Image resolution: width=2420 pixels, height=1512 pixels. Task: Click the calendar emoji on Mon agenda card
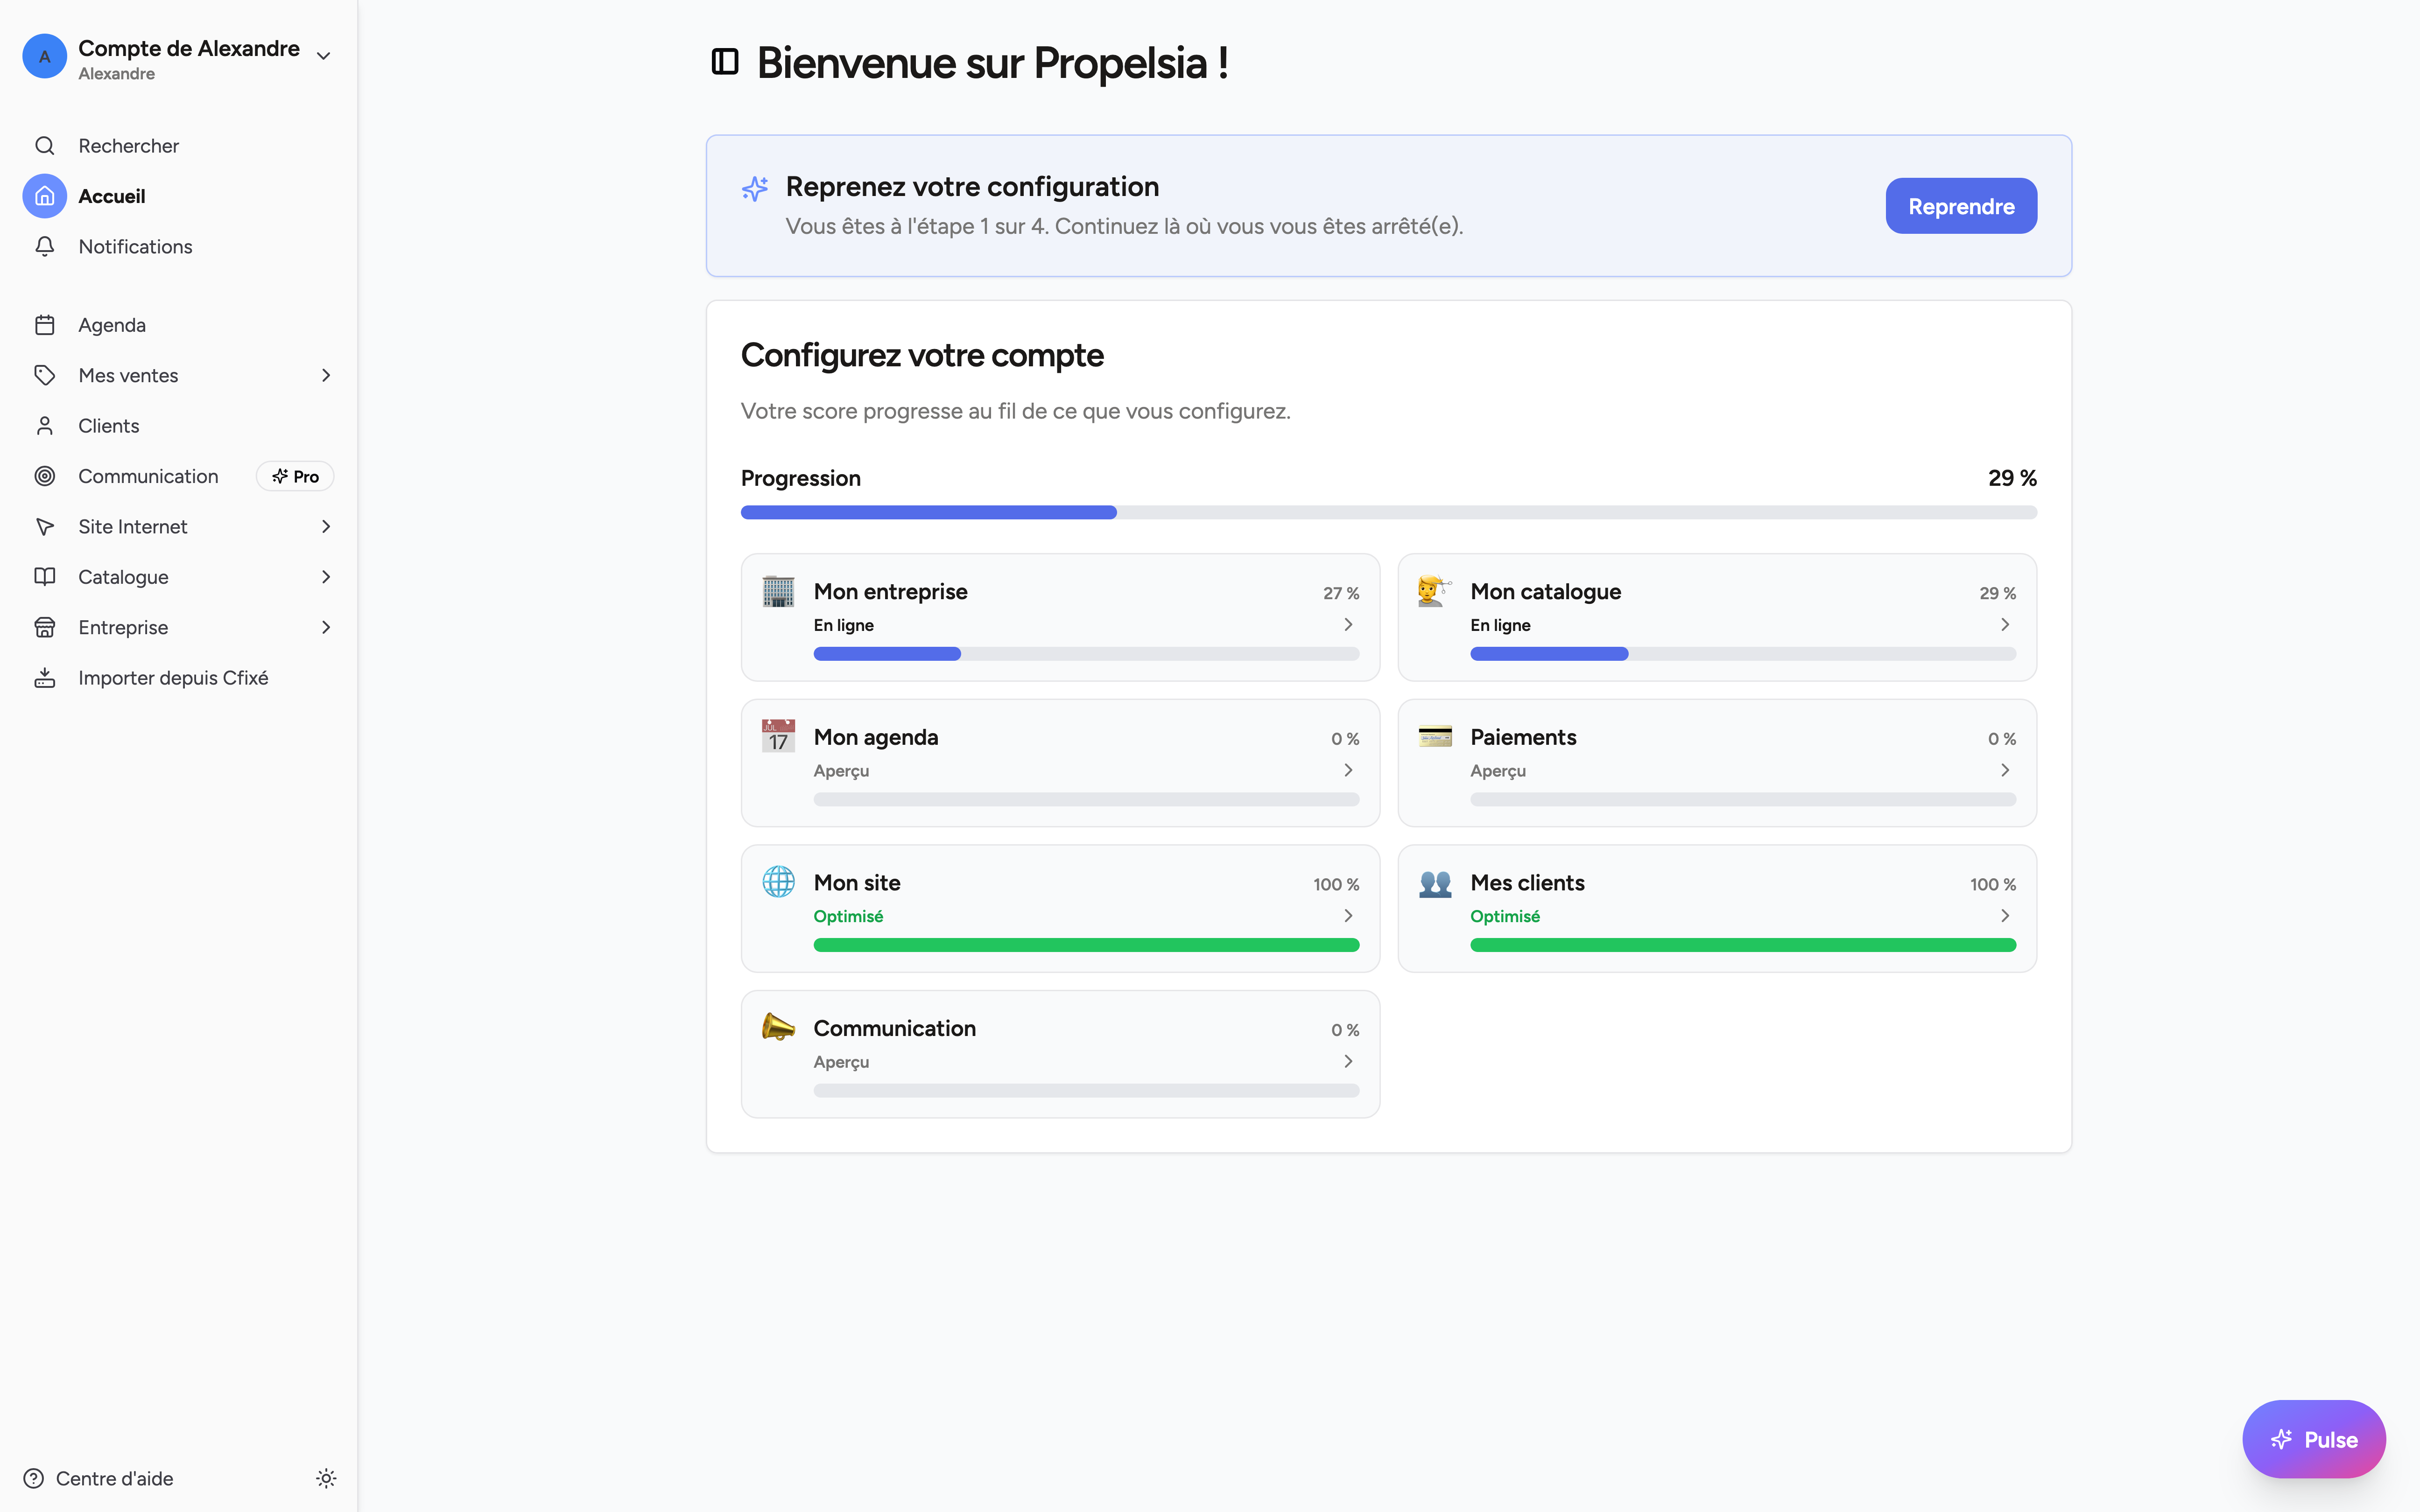778,736
